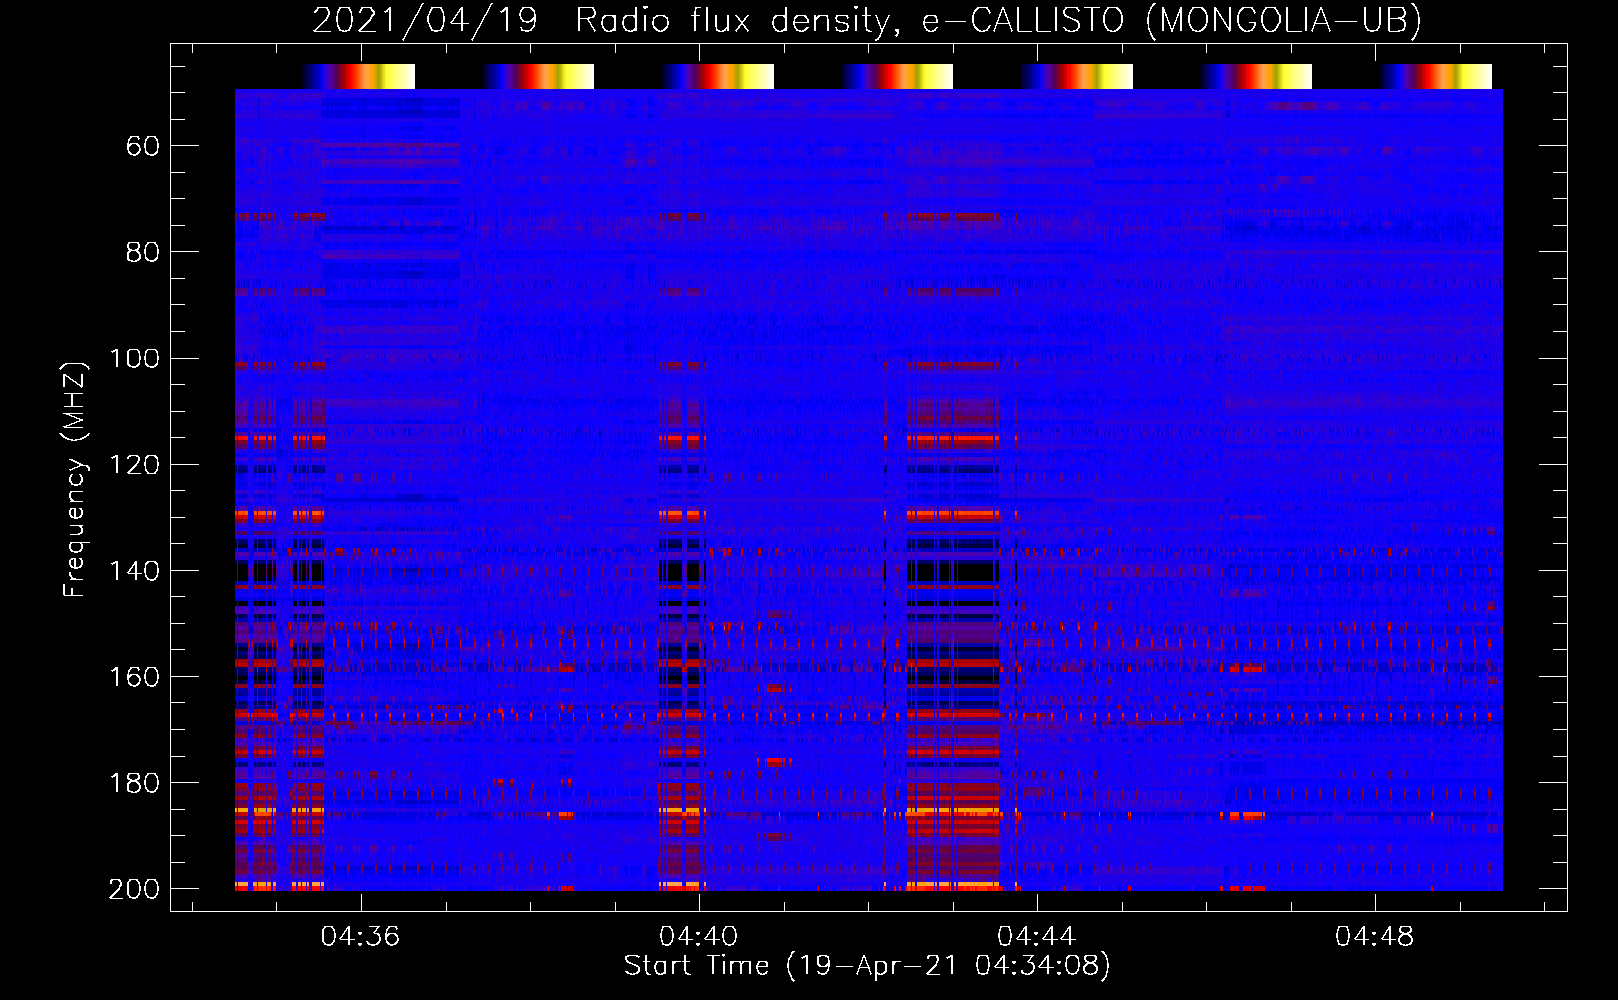Click the first color scale bar at top

pos(360,76)
